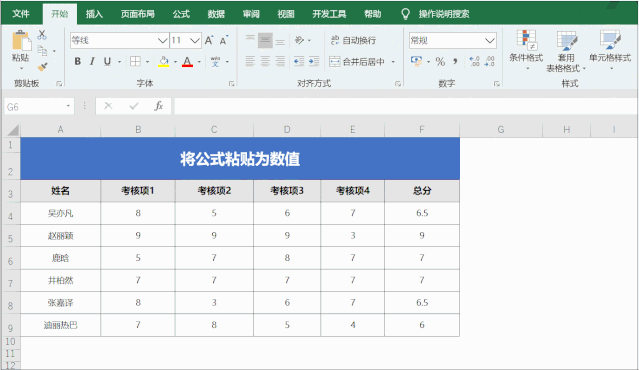Open Conditional Formatting (条件格式)

526,50
